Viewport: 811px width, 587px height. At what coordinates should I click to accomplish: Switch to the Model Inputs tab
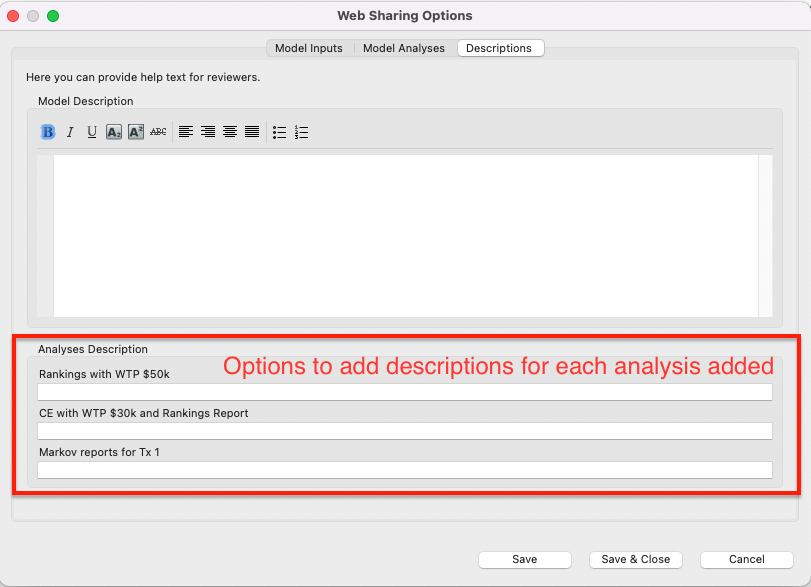coord(309,48)
